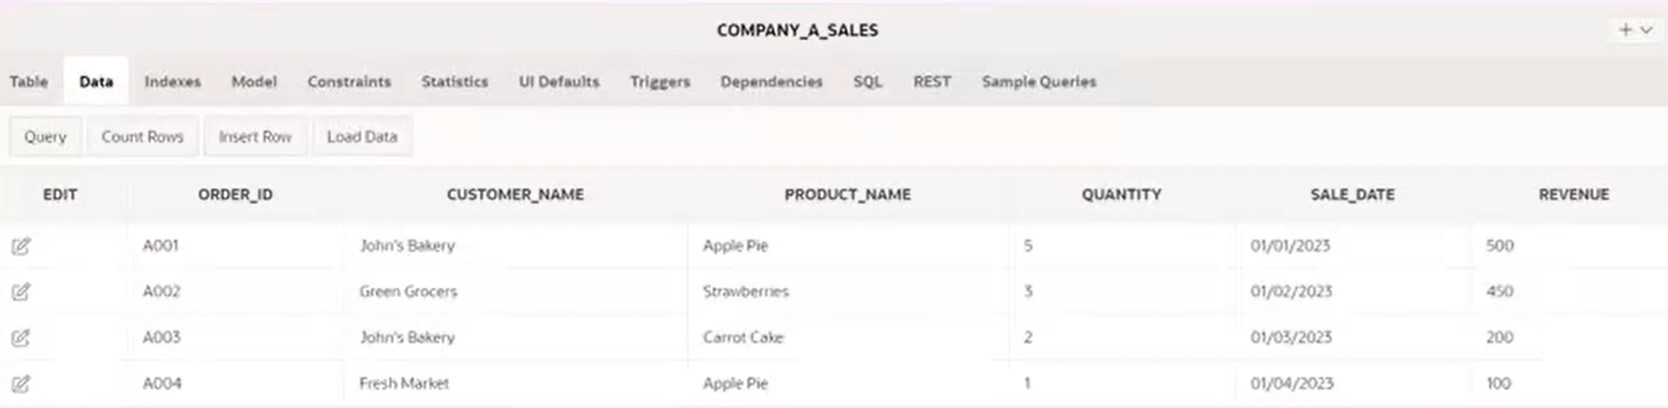The width and height of the screenshot is (1668, 408).
Task: Switch to the SQL tab
Action: (868, 81)
